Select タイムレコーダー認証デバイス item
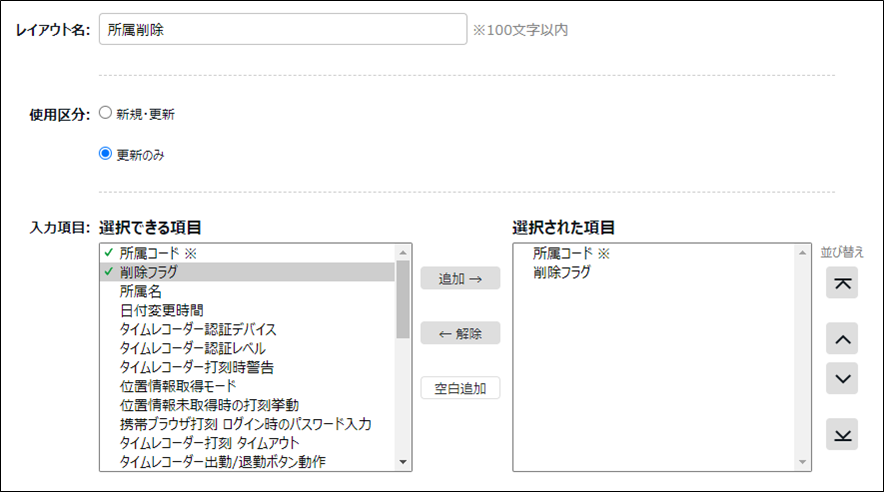This screenshot has height=492, width=884. tap(248, 329)
